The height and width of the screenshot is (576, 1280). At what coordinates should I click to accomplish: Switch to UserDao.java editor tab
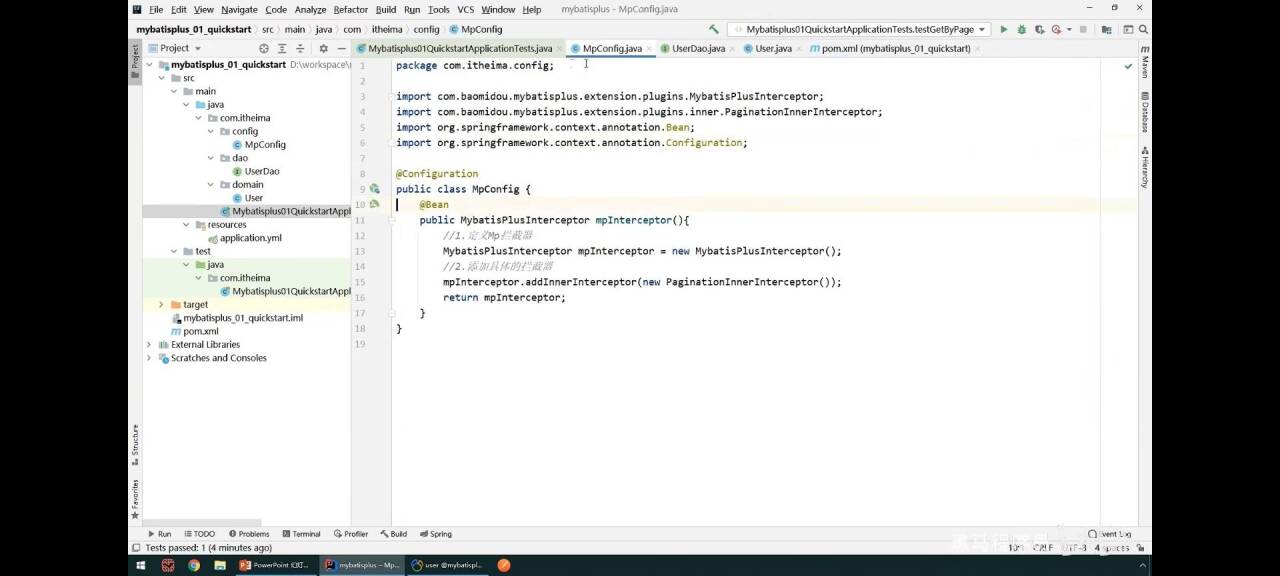698,48
